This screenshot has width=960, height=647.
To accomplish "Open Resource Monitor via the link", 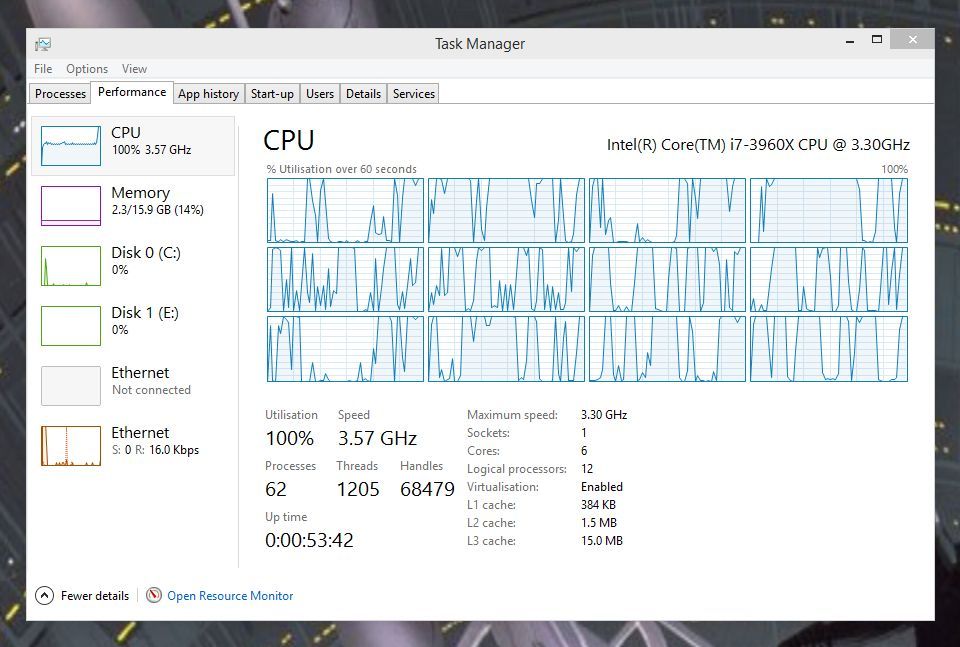I will click(x=229, y=595).
